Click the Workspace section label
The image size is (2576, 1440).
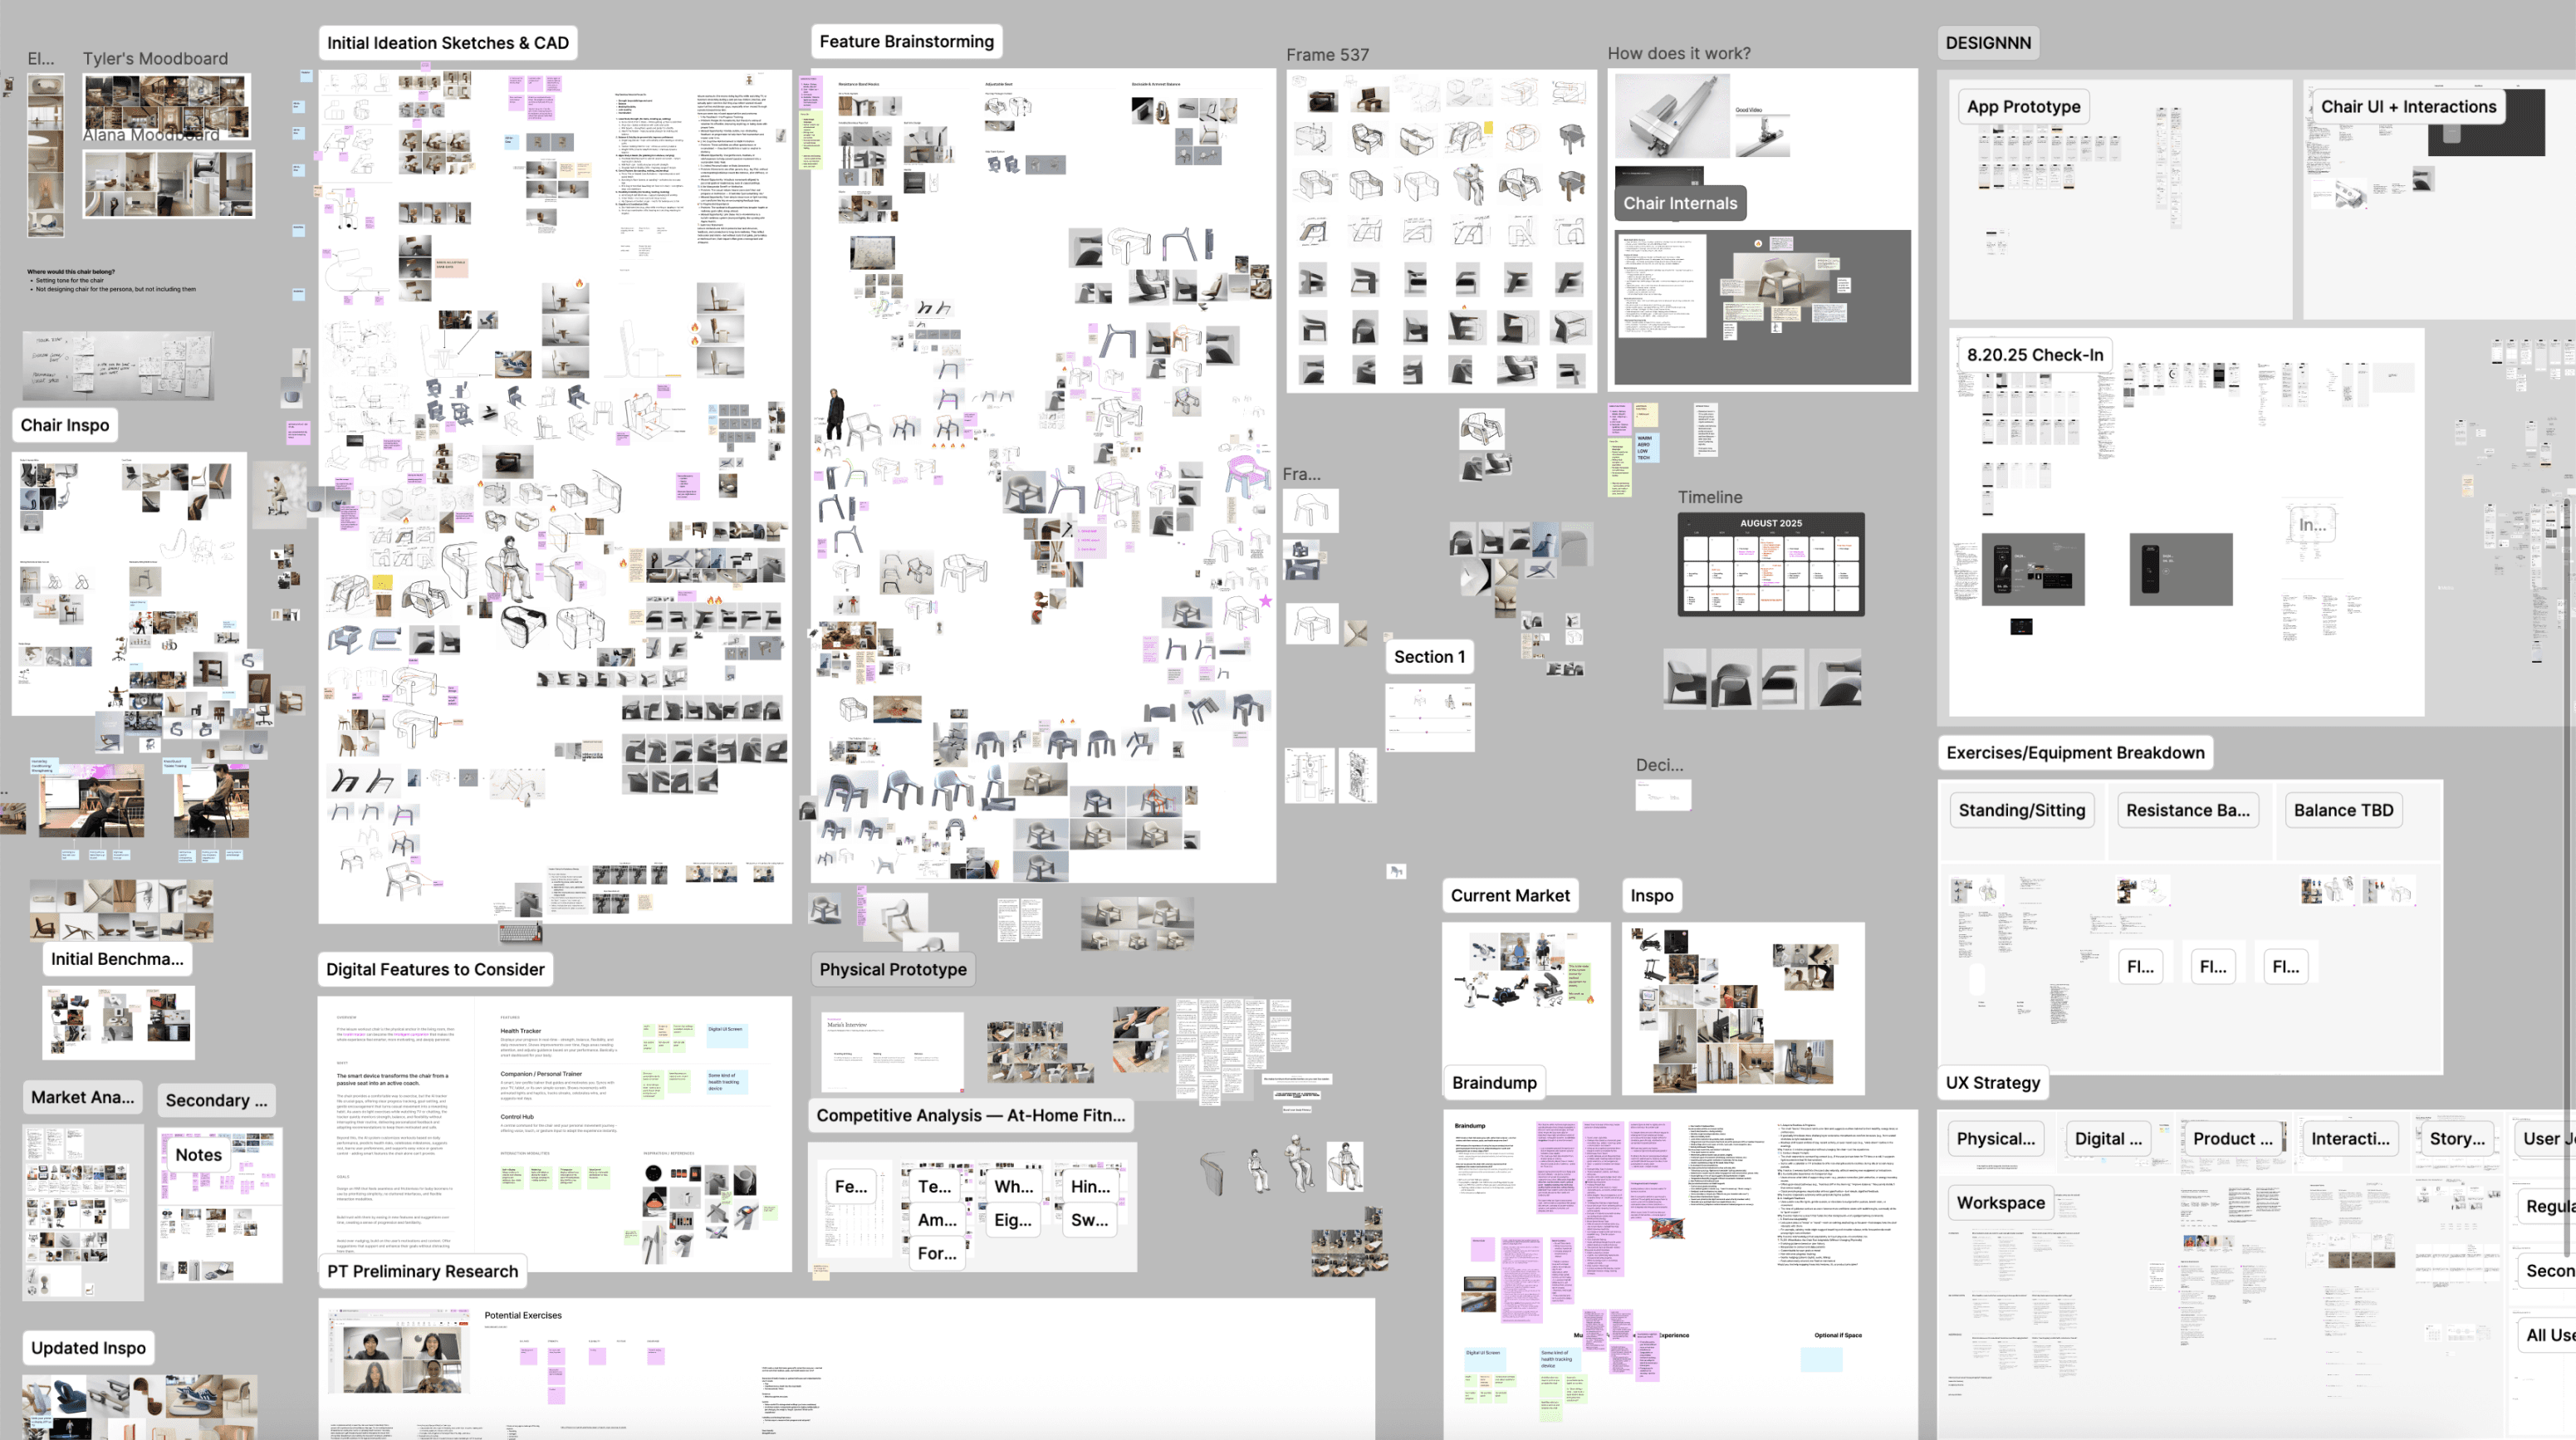pos(2000,1202)
